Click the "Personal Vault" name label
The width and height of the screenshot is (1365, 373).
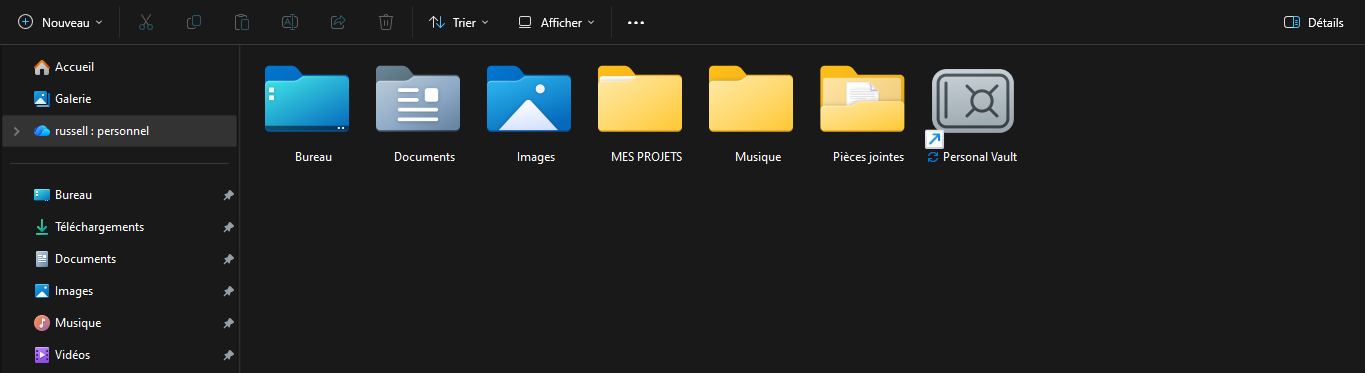(980, 157)
